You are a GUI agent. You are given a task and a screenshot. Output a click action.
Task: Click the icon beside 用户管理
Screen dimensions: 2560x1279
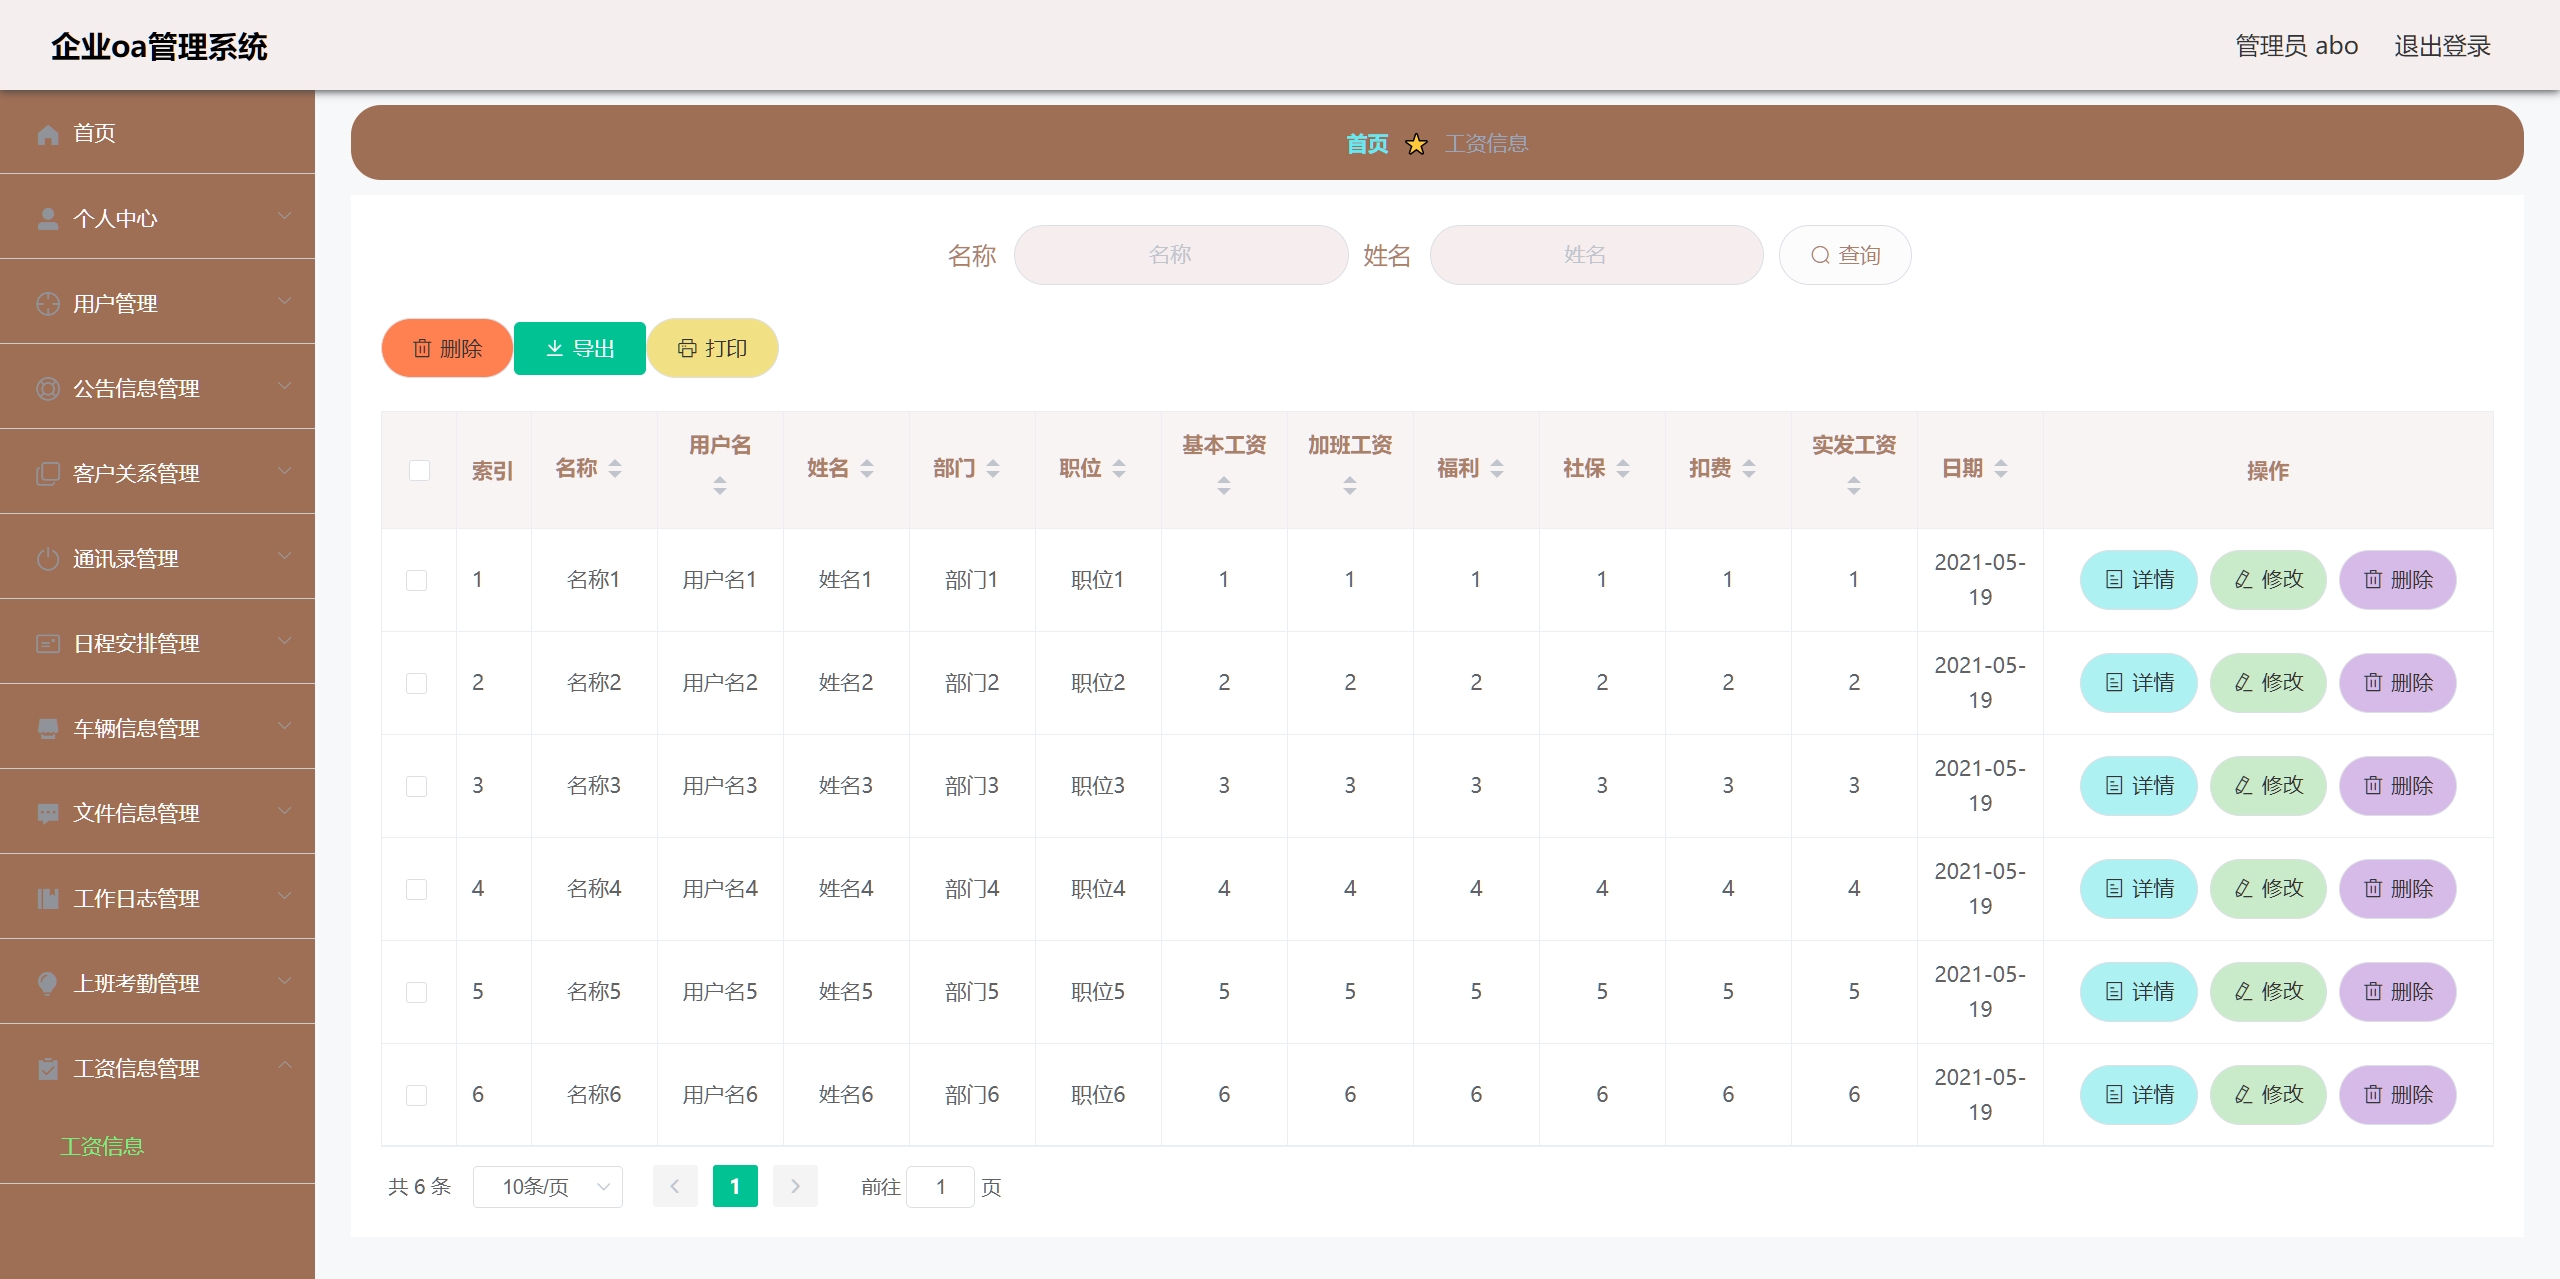click(x=48, y=304)
